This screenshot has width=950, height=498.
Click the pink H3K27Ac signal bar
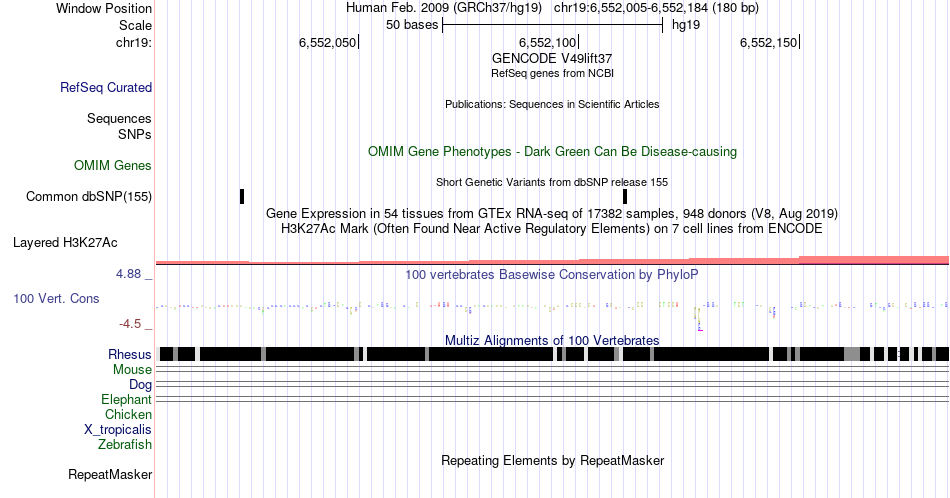552,261
